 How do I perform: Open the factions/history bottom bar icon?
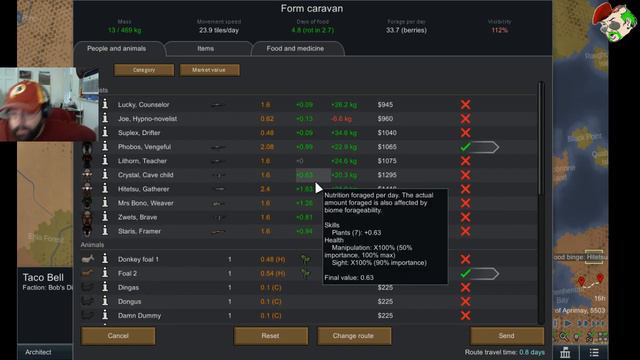tap(565, 352)
